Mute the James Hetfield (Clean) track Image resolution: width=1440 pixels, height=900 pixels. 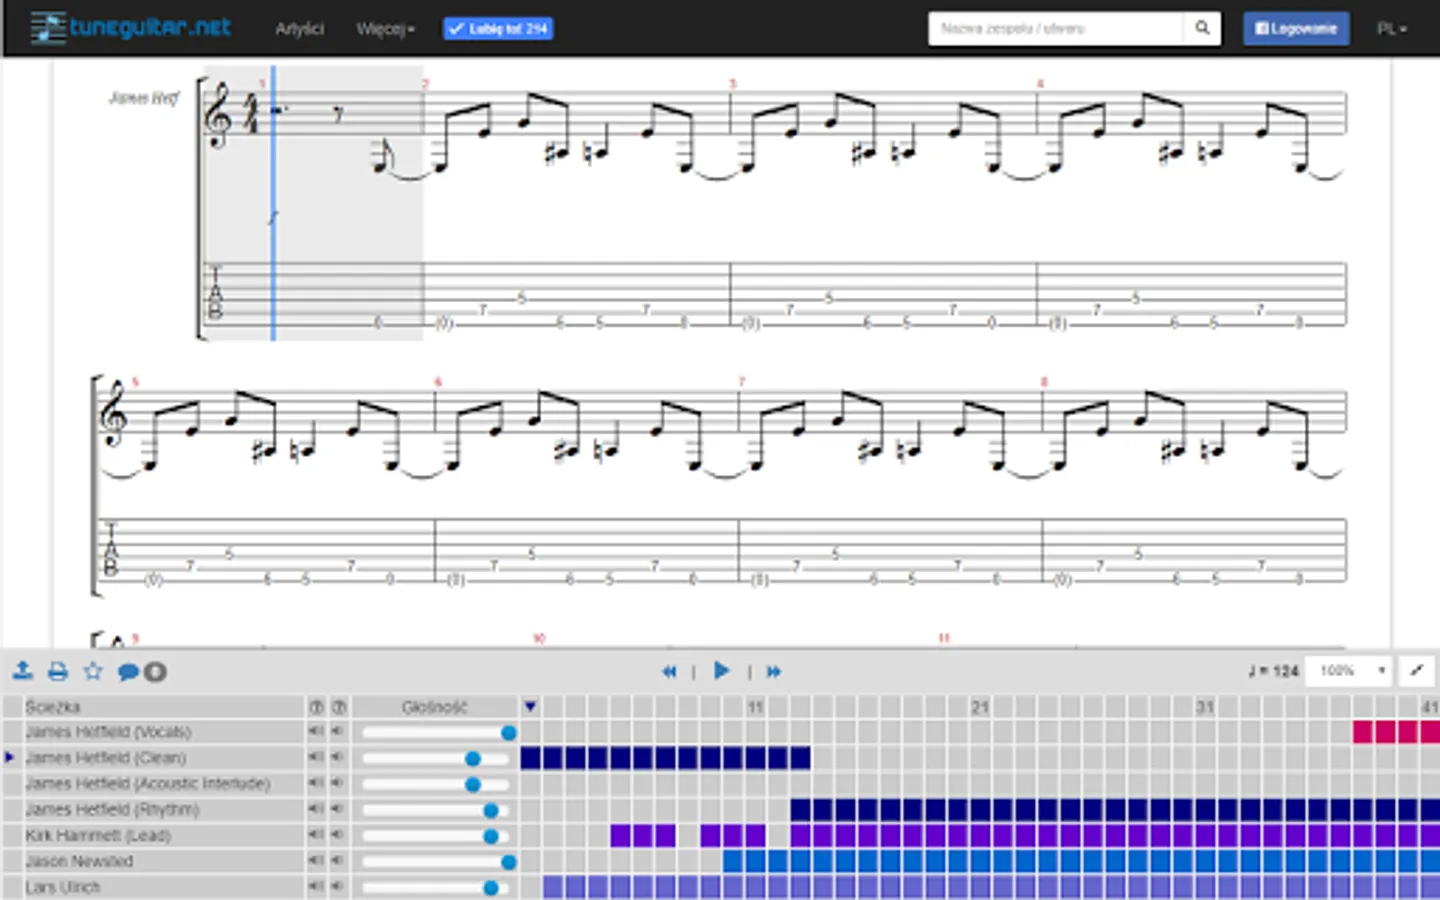[339, 758]
